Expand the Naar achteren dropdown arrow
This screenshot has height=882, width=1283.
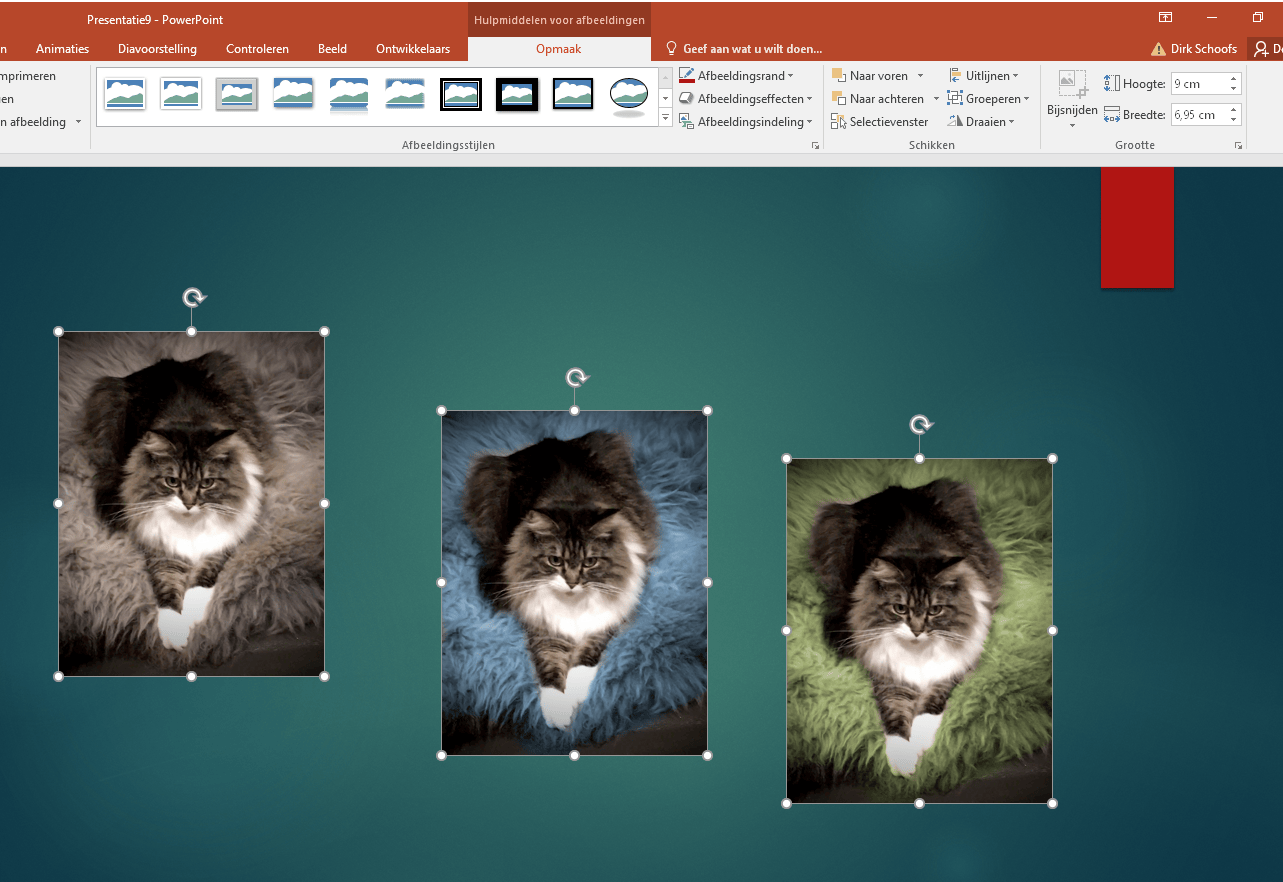point(936,99)
